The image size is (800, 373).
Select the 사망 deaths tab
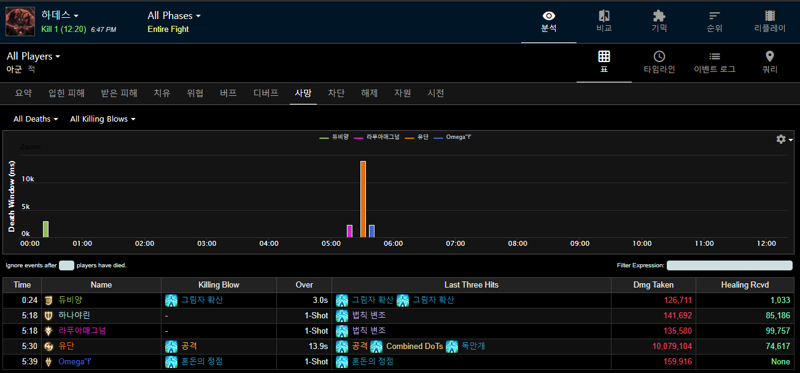[x=303, y=93]
